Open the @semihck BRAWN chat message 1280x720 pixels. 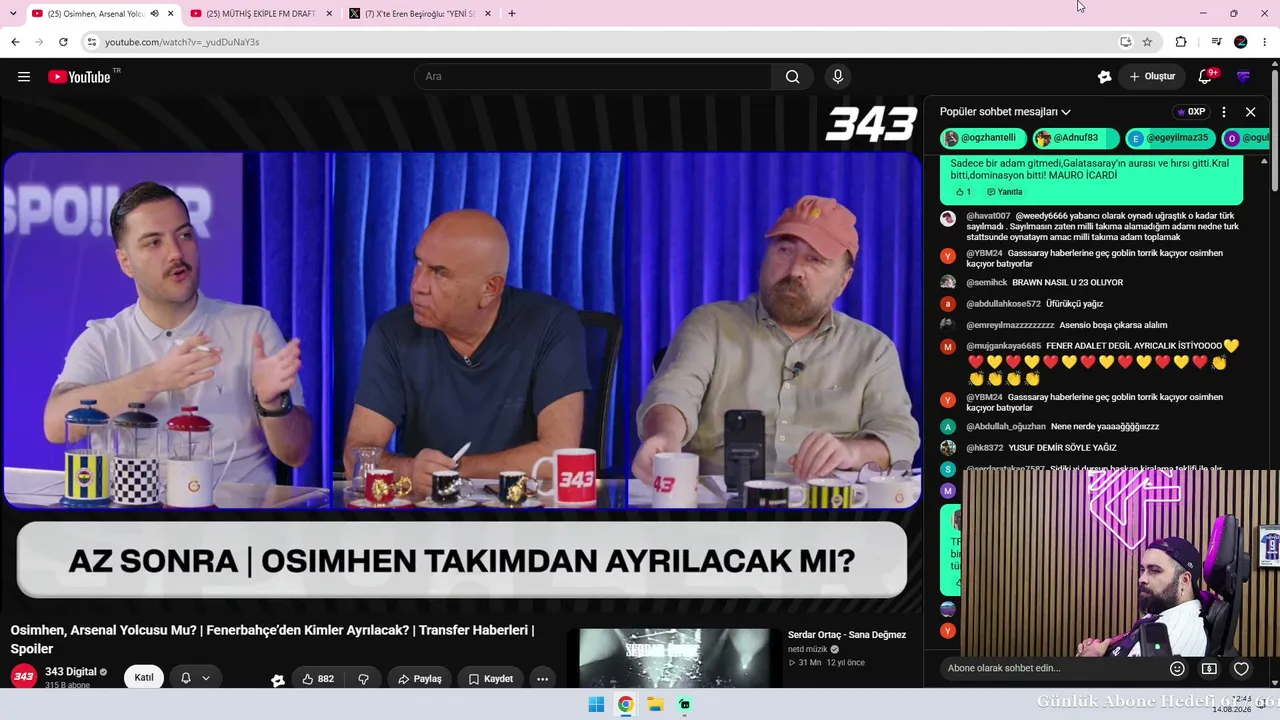(1044, 283)
